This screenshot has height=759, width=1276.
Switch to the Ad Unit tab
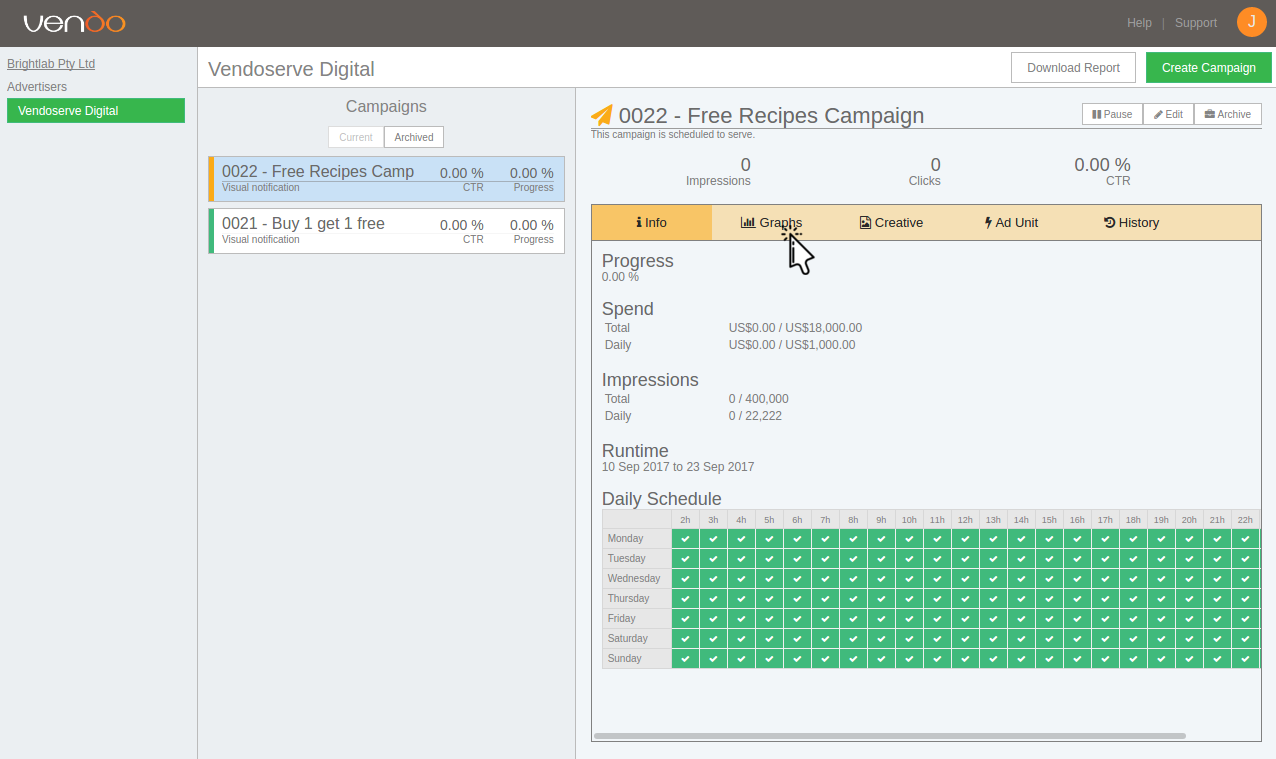(x=1011, y=223)
